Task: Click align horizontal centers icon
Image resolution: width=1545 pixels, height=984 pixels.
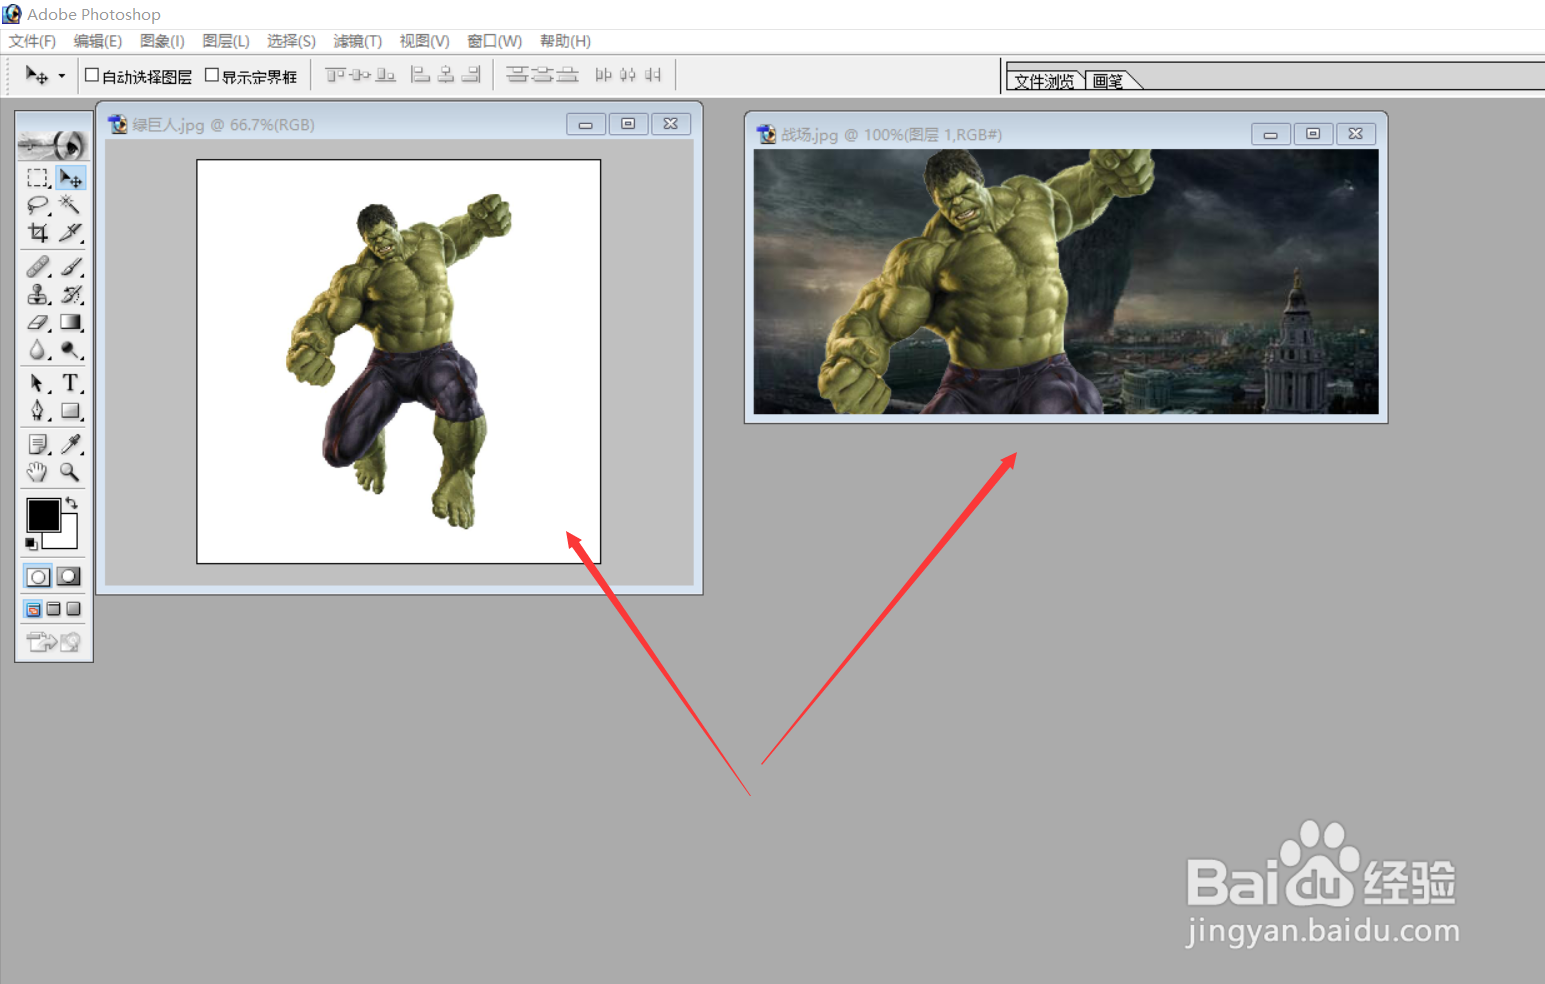Action: (x=446, y=75)
